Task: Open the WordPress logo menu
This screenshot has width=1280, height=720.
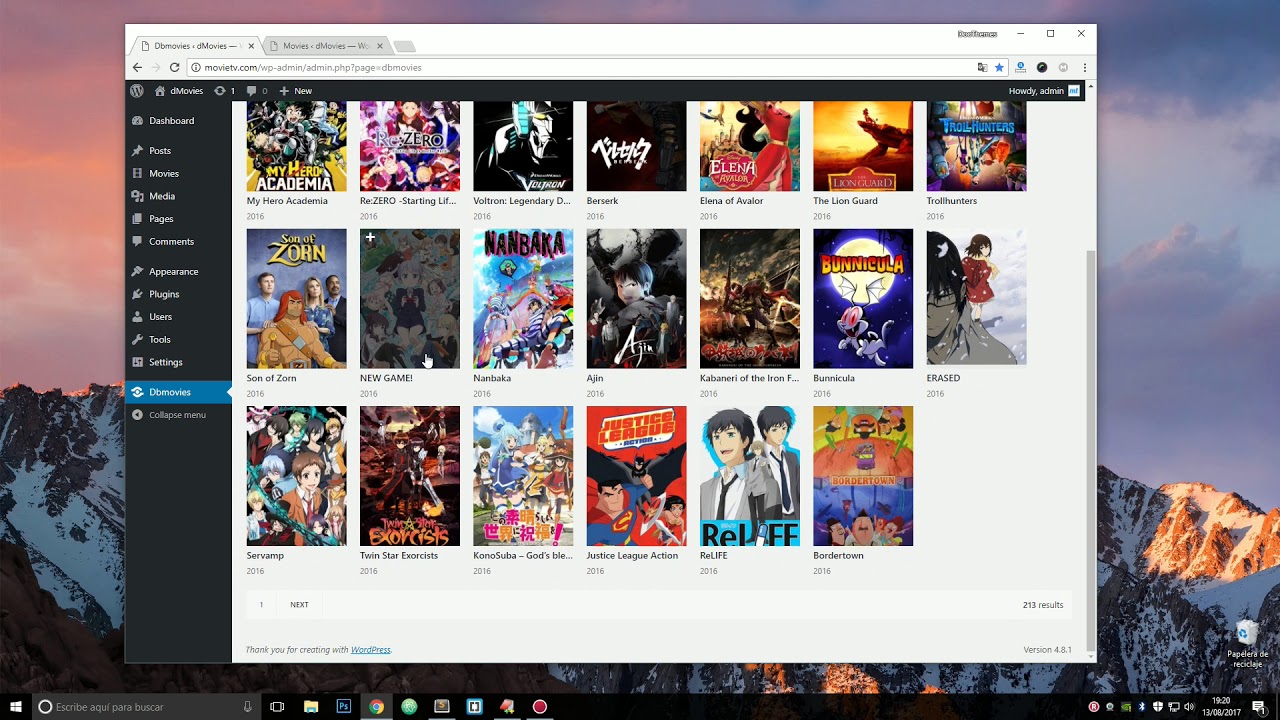Action: click(136, 90)
